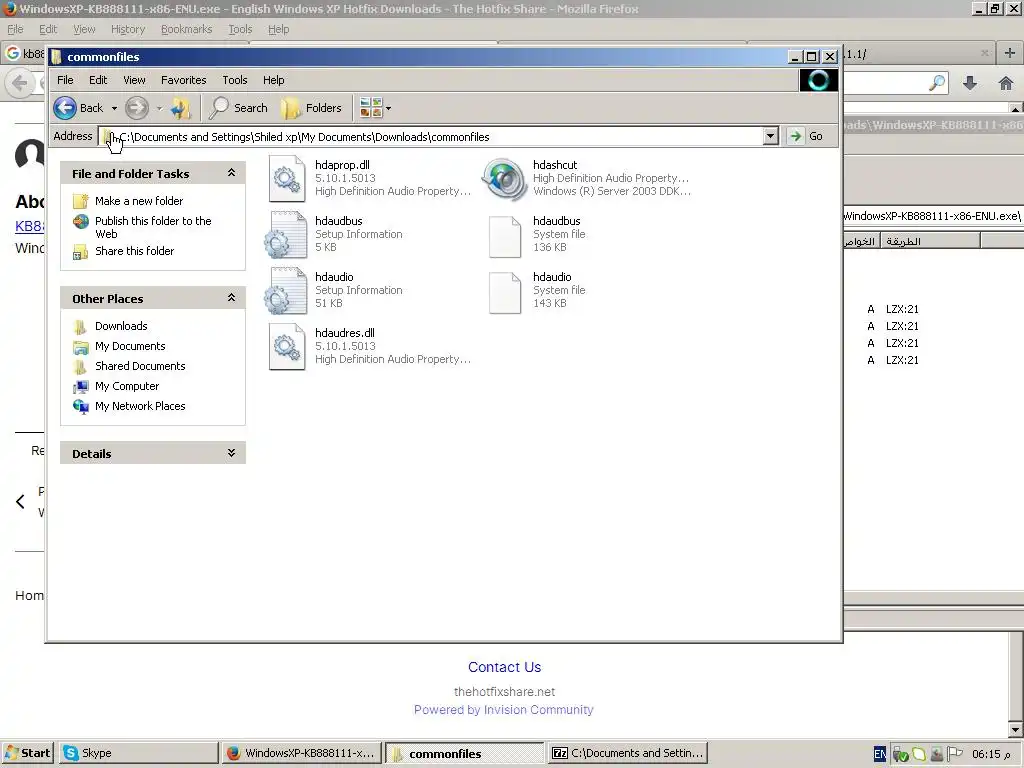Click Make a new folder
1024x768 pixels.
tap(139, 201)
